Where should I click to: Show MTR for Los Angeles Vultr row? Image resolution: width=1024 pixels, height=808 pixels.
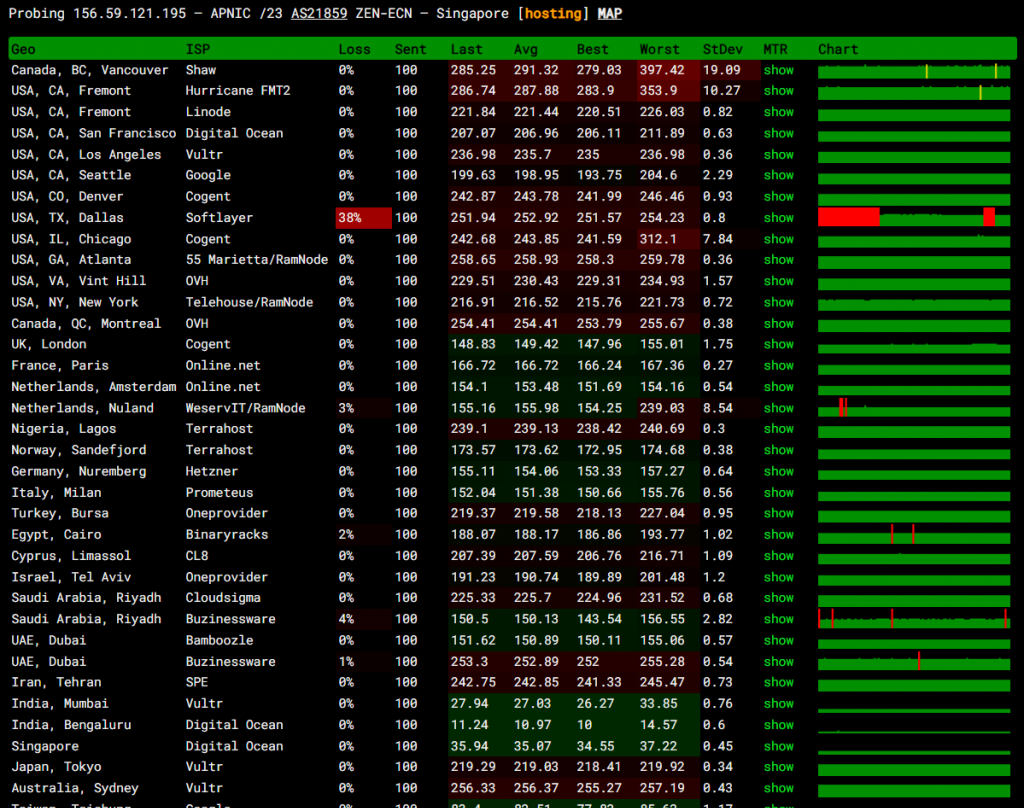point(778,155)
